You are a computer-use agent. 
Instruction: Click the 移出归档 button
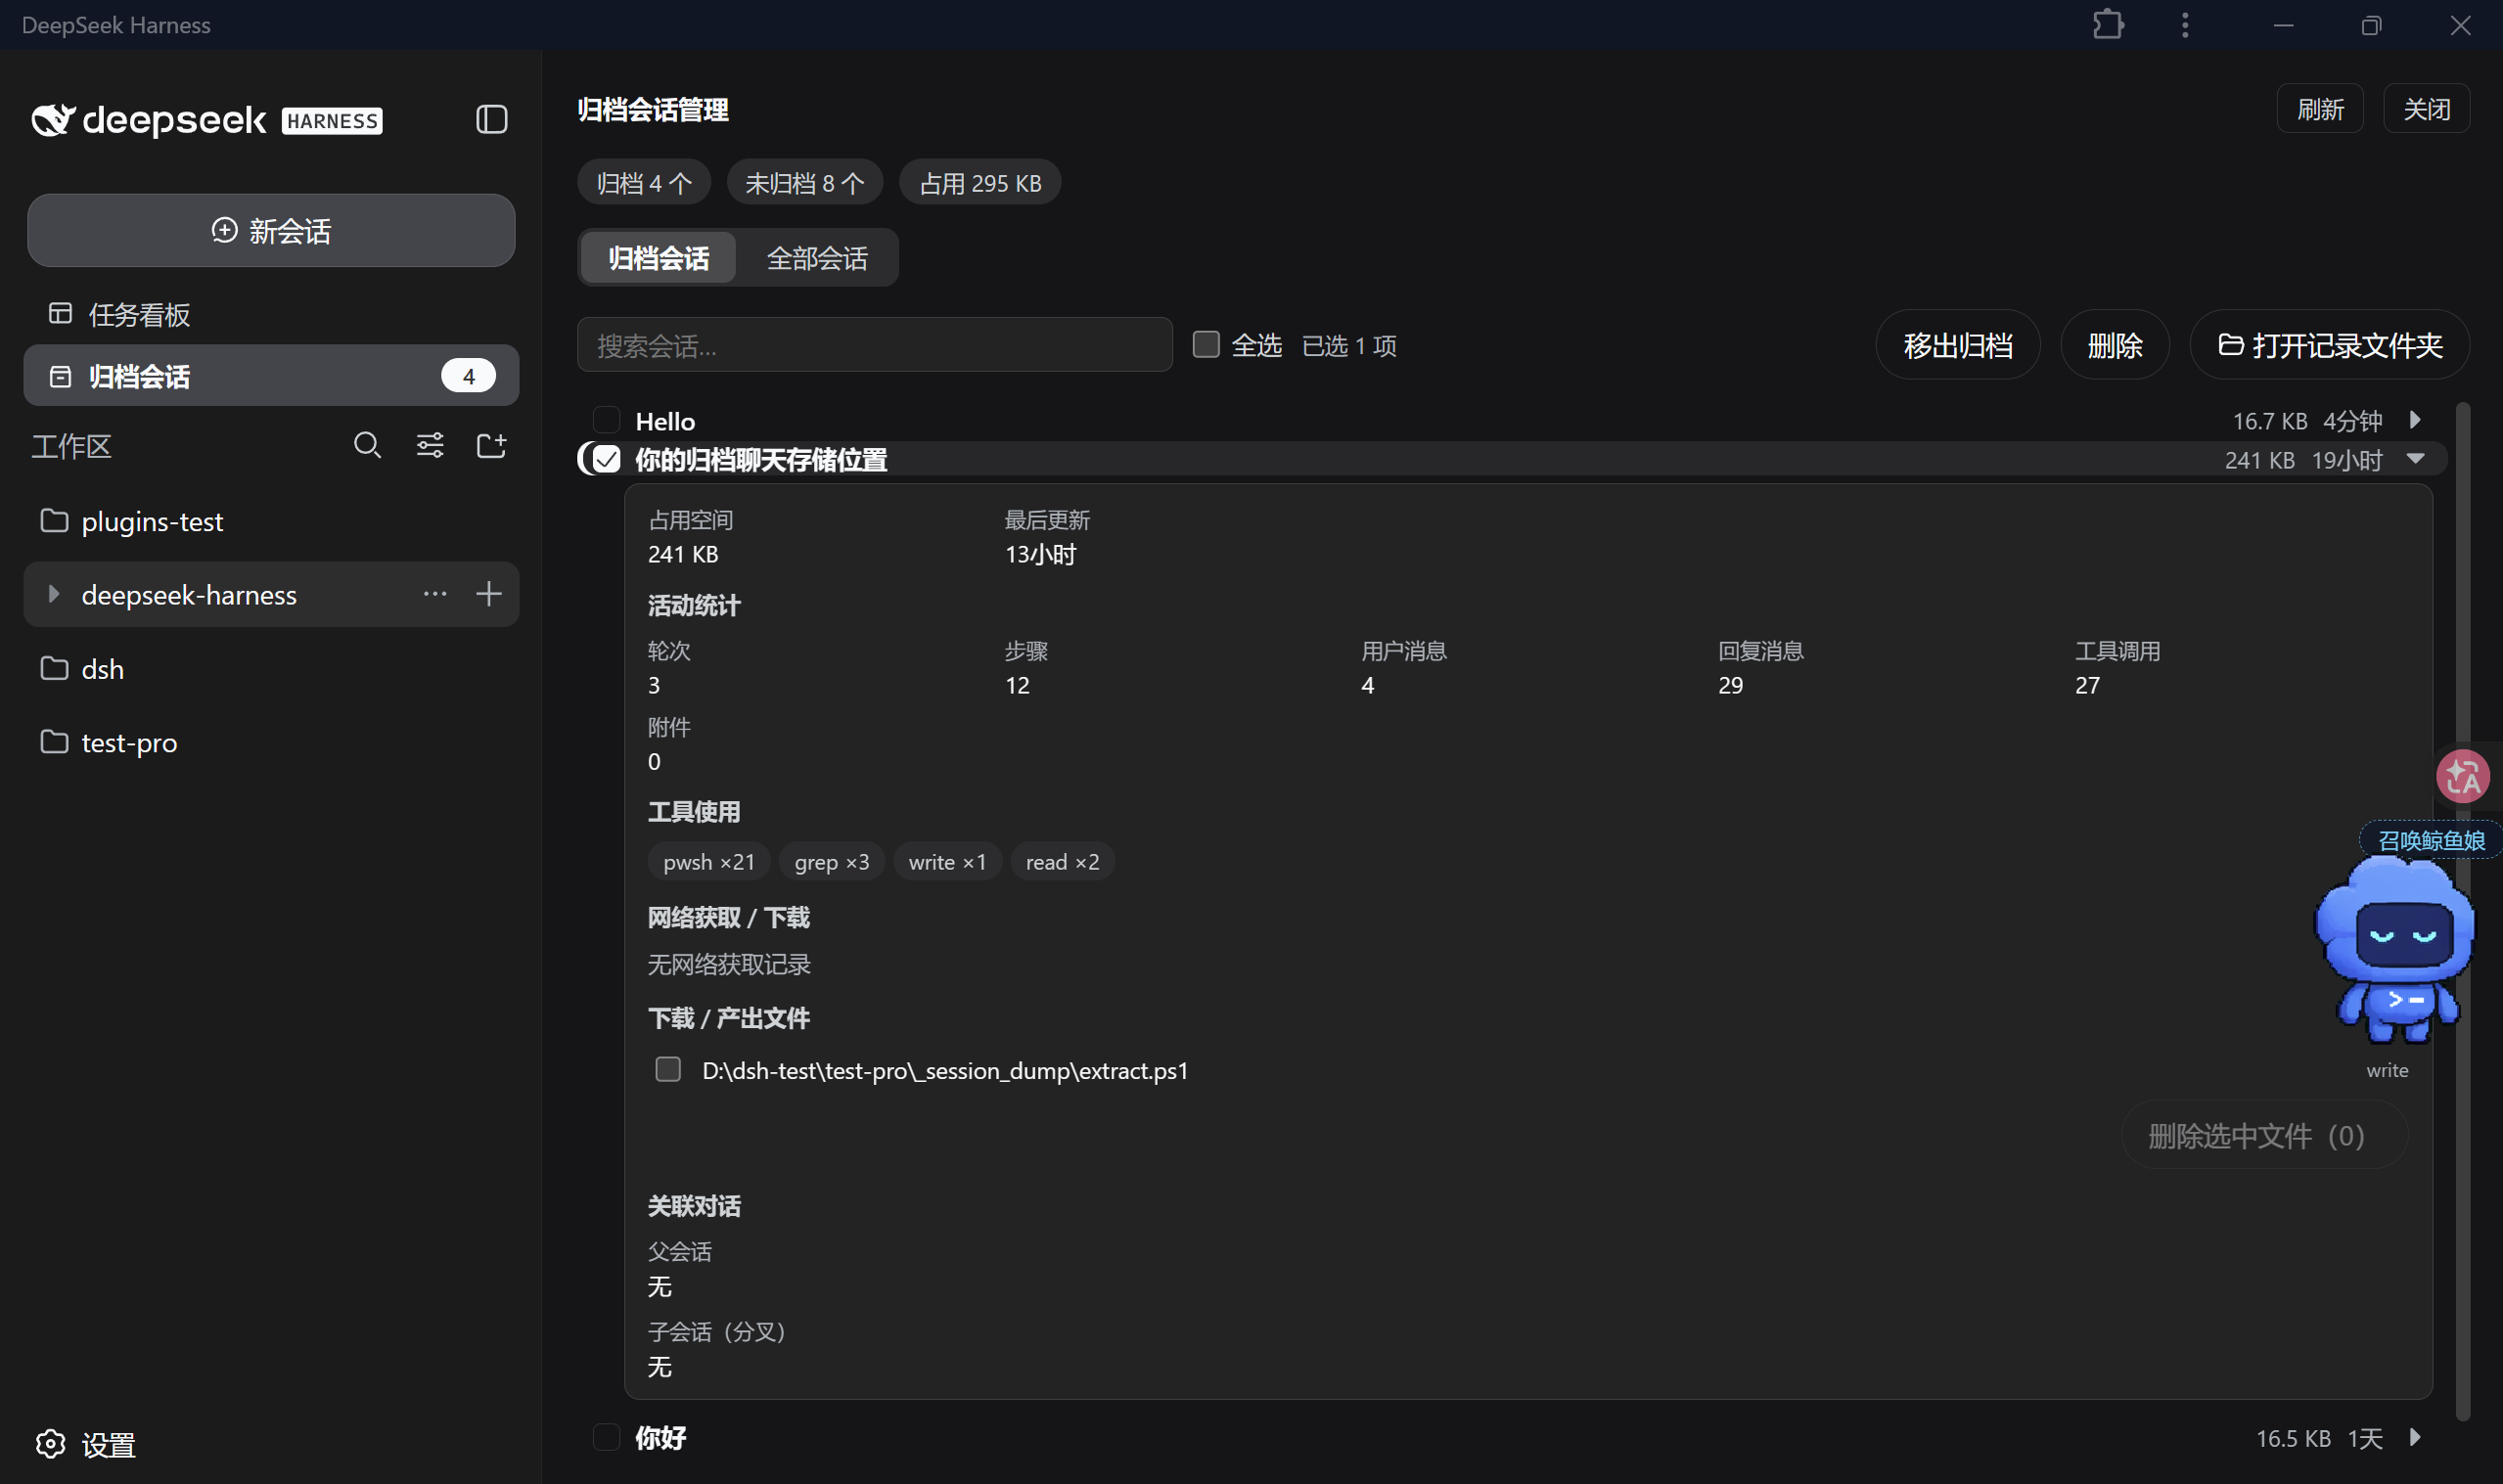tap(1957, 345)
